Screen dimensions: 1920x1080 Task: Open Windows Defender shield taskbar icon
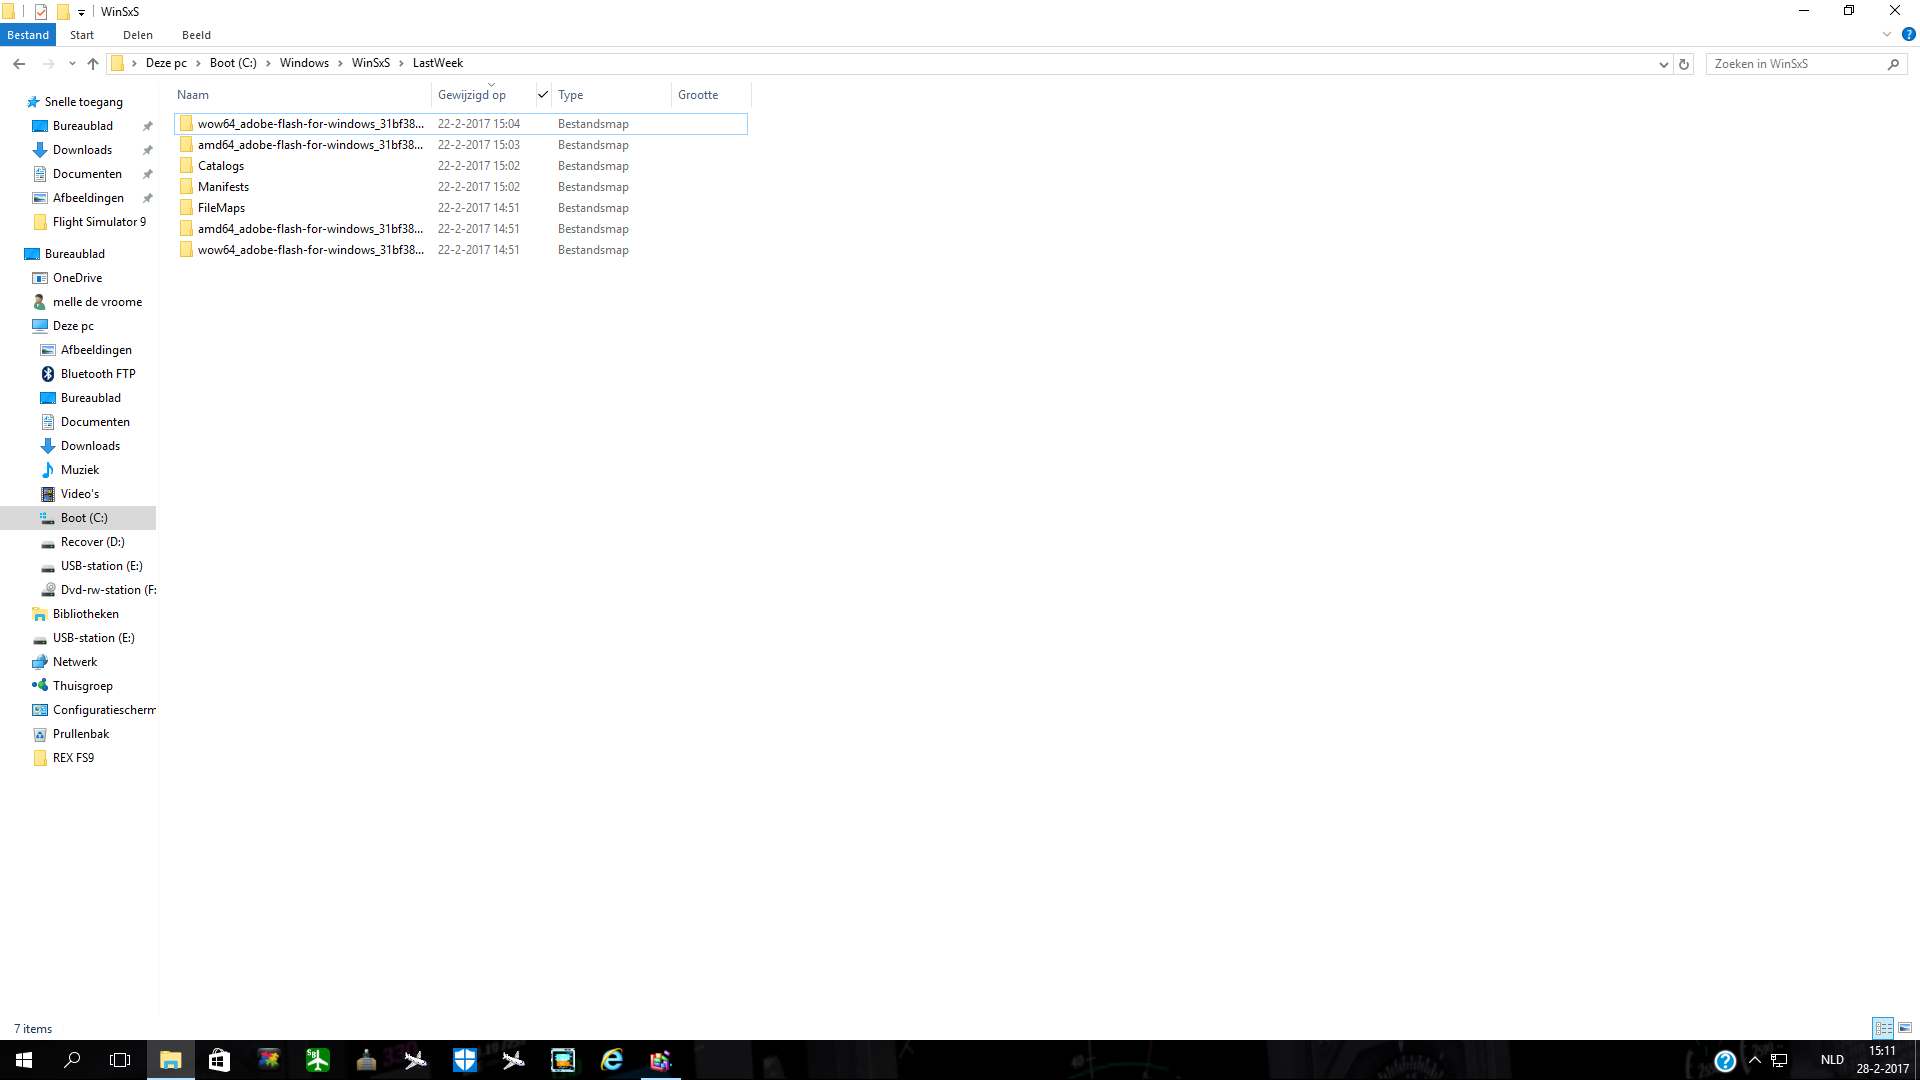[464, 1060]
